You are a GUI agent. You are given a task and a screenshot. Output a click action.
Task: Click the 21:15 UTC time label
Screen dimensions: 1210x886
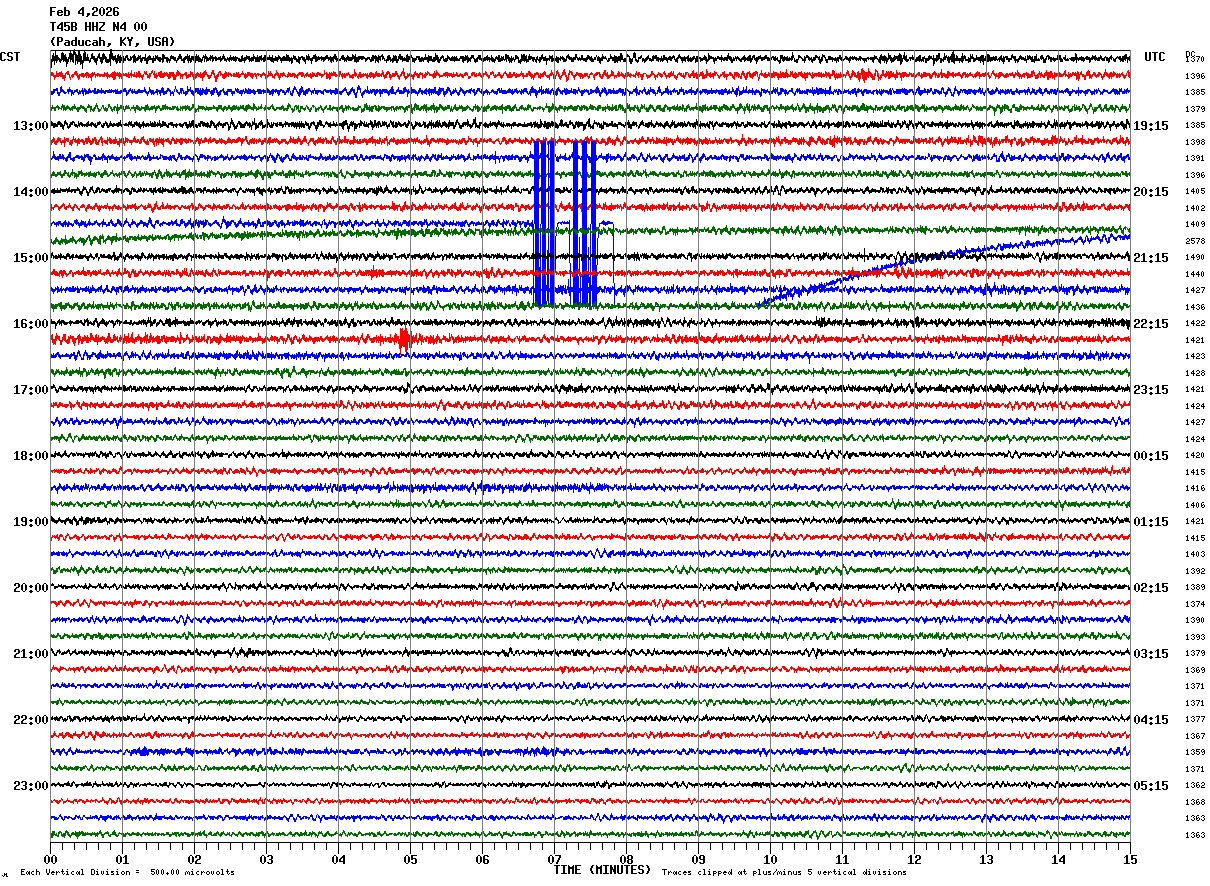pos(1151,258)
